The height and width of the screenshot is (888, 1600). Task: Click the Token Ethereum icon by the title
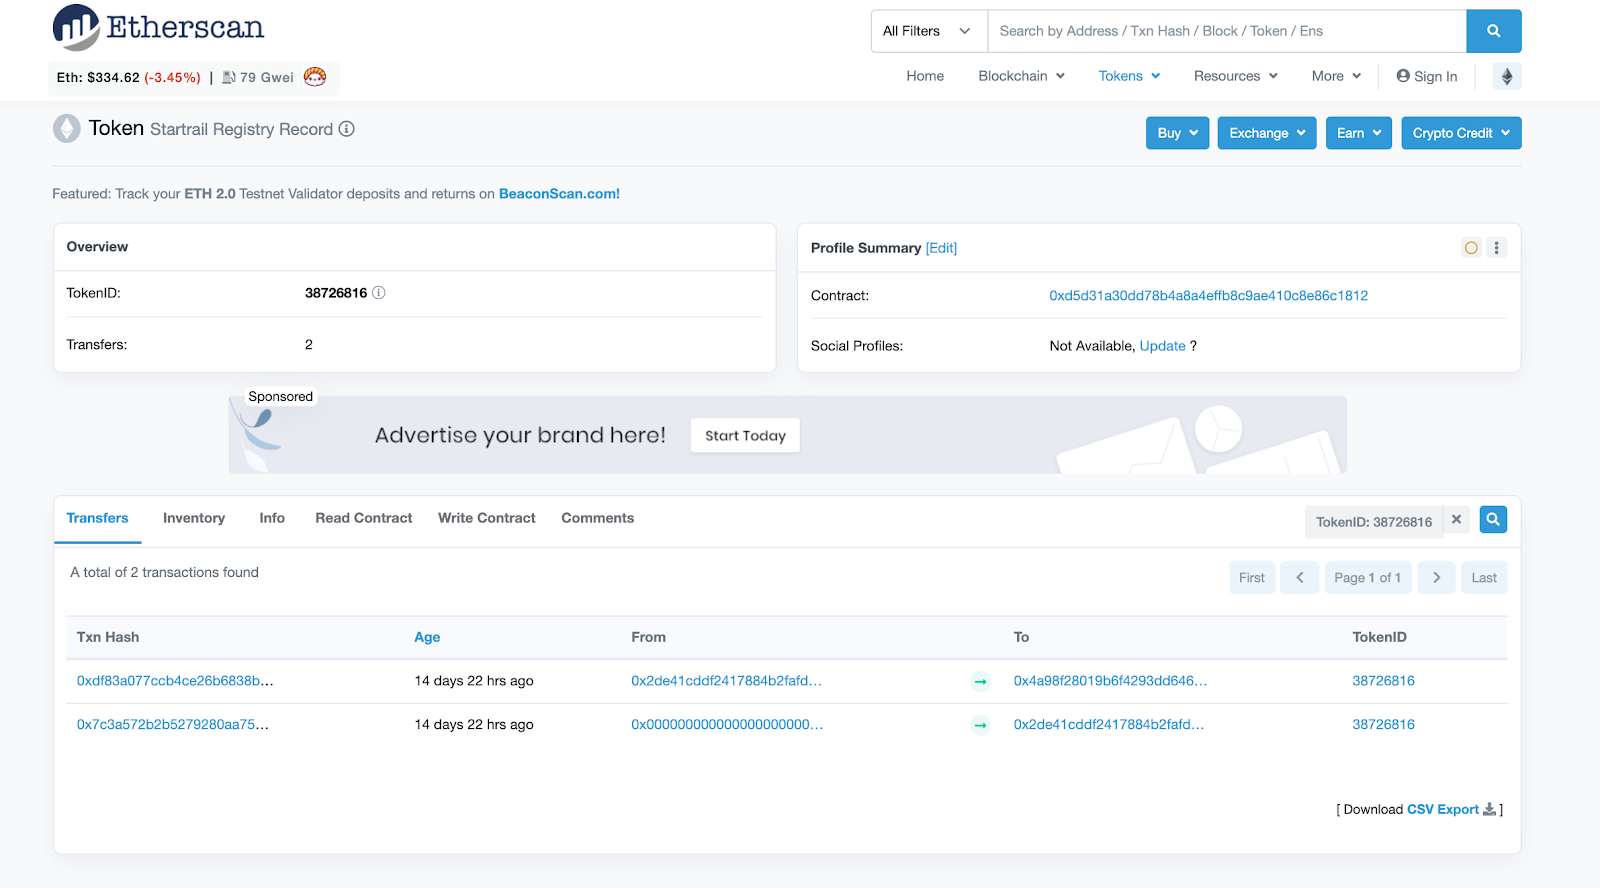coord(67,129)
